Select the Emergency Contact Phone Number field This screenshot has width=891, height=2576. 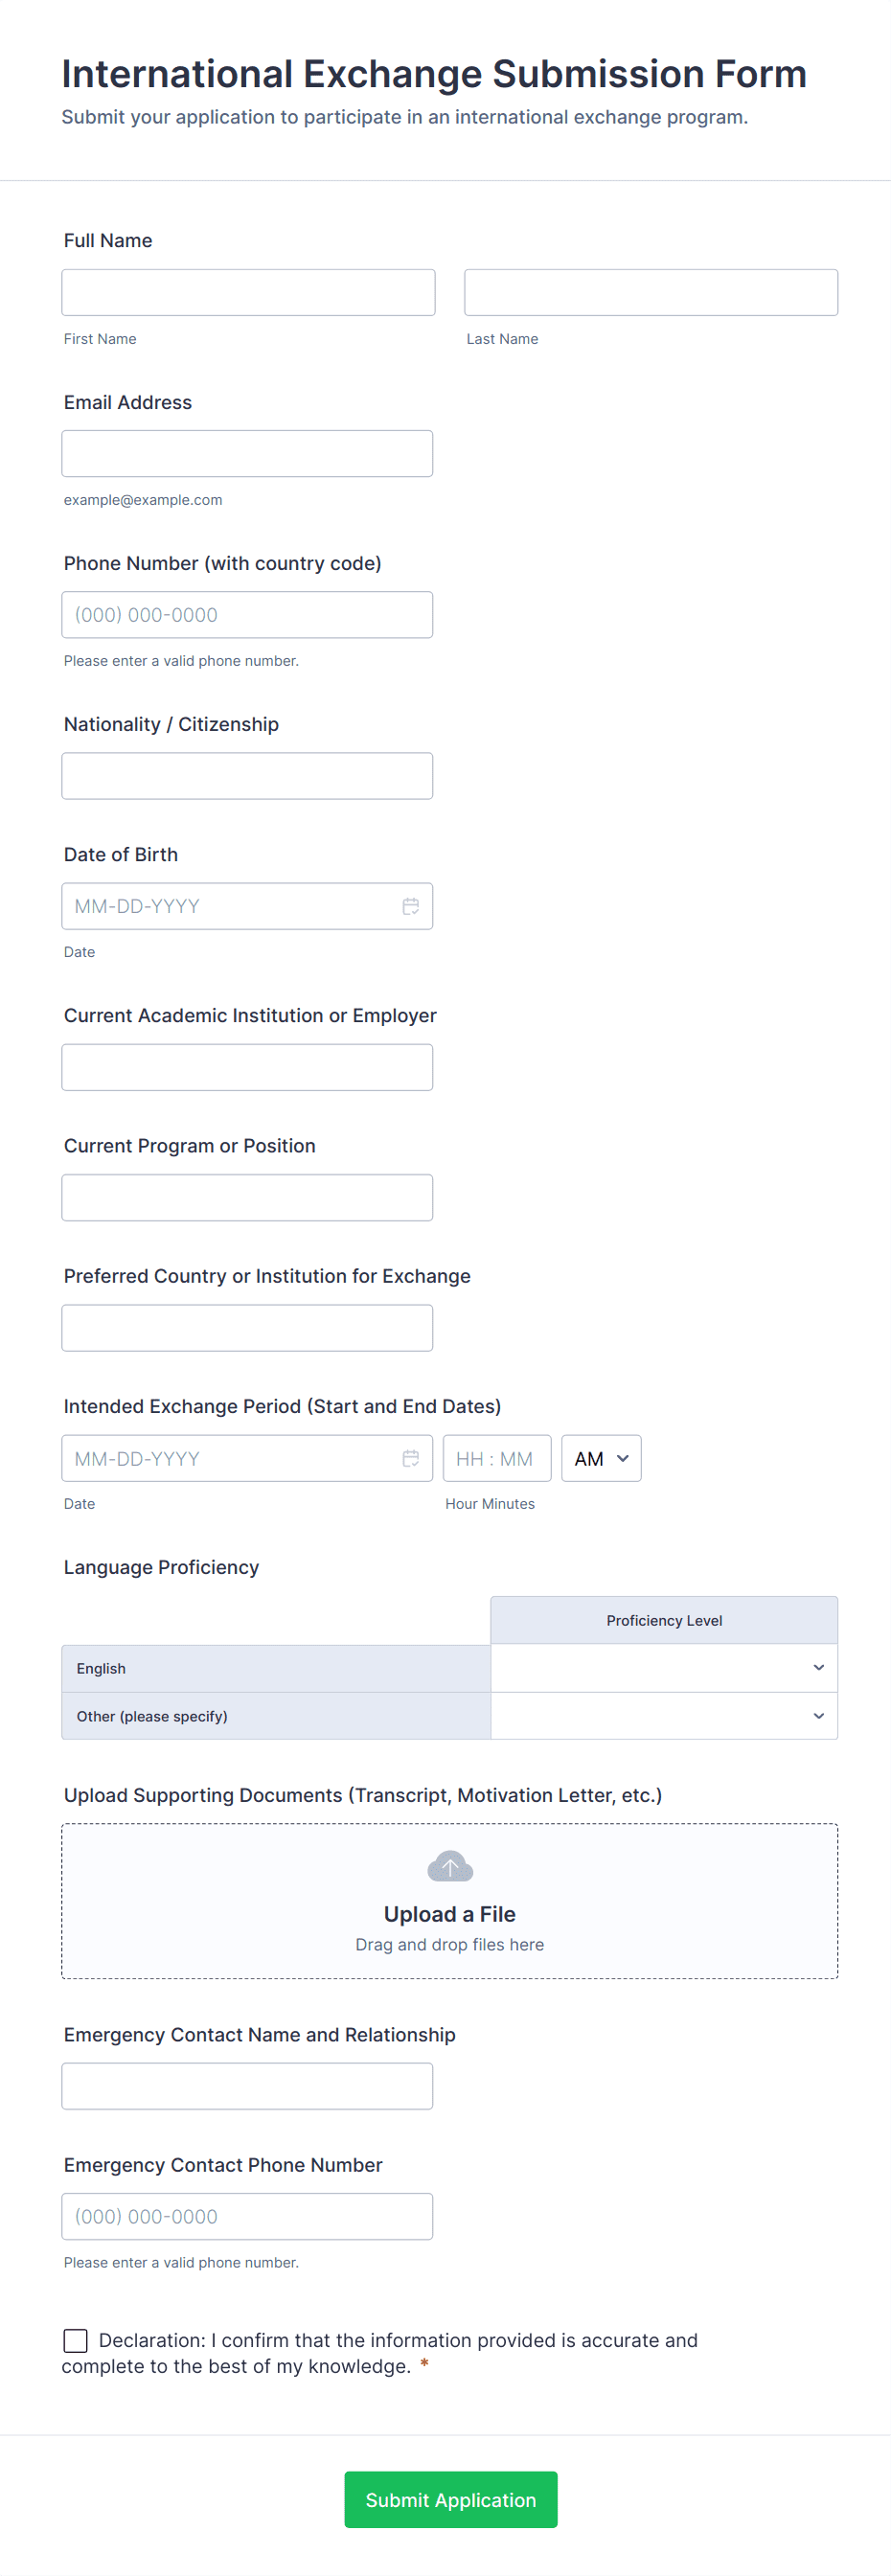click(247, 2216)
